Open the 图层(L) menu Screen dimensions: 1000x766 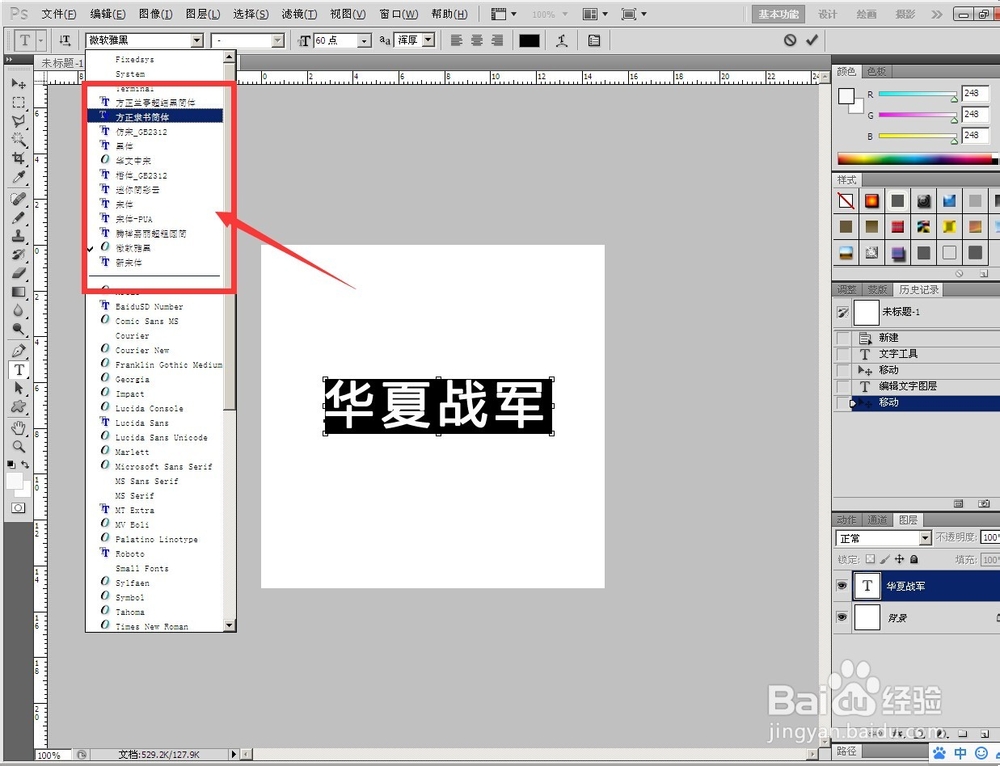[203, 14]
